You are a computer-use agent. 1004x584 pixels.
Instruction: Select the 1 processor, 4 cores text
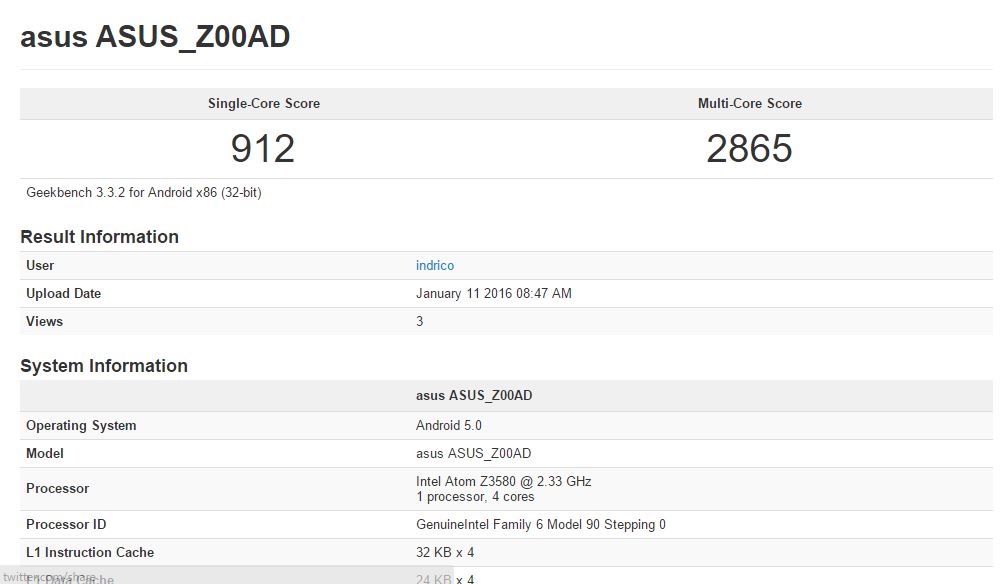coord(474,497)
